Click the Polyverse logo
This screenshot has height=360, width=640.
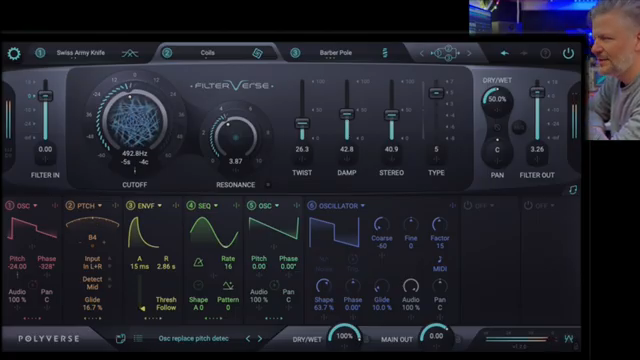pos(49,339)
